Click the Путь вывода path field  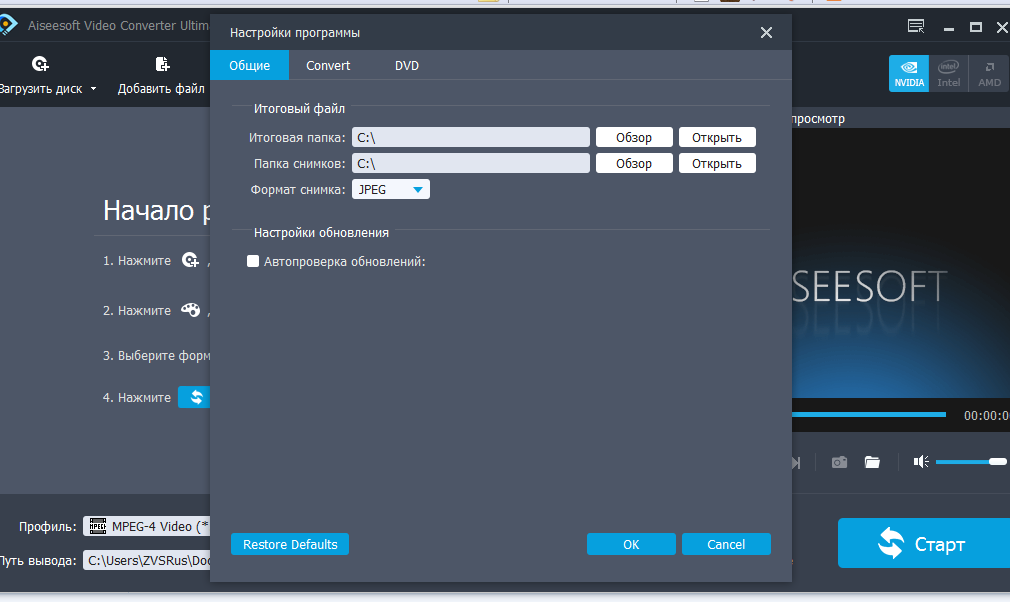tap(146, 560)
